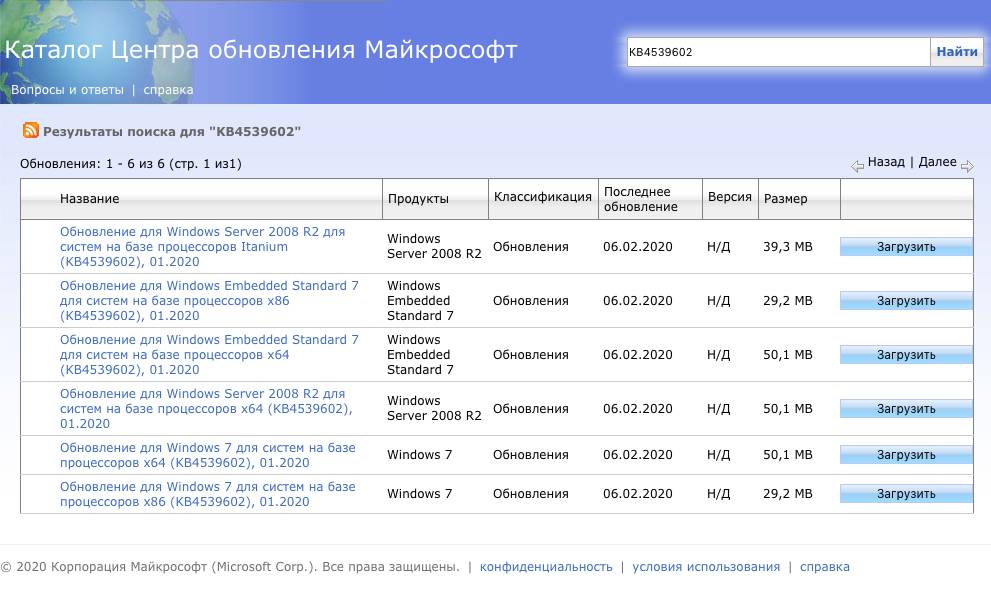Click Загрузить for Embedded Standard 7 x86 update
The width and height of the screenshot is (991, 594).
[906, 301]
